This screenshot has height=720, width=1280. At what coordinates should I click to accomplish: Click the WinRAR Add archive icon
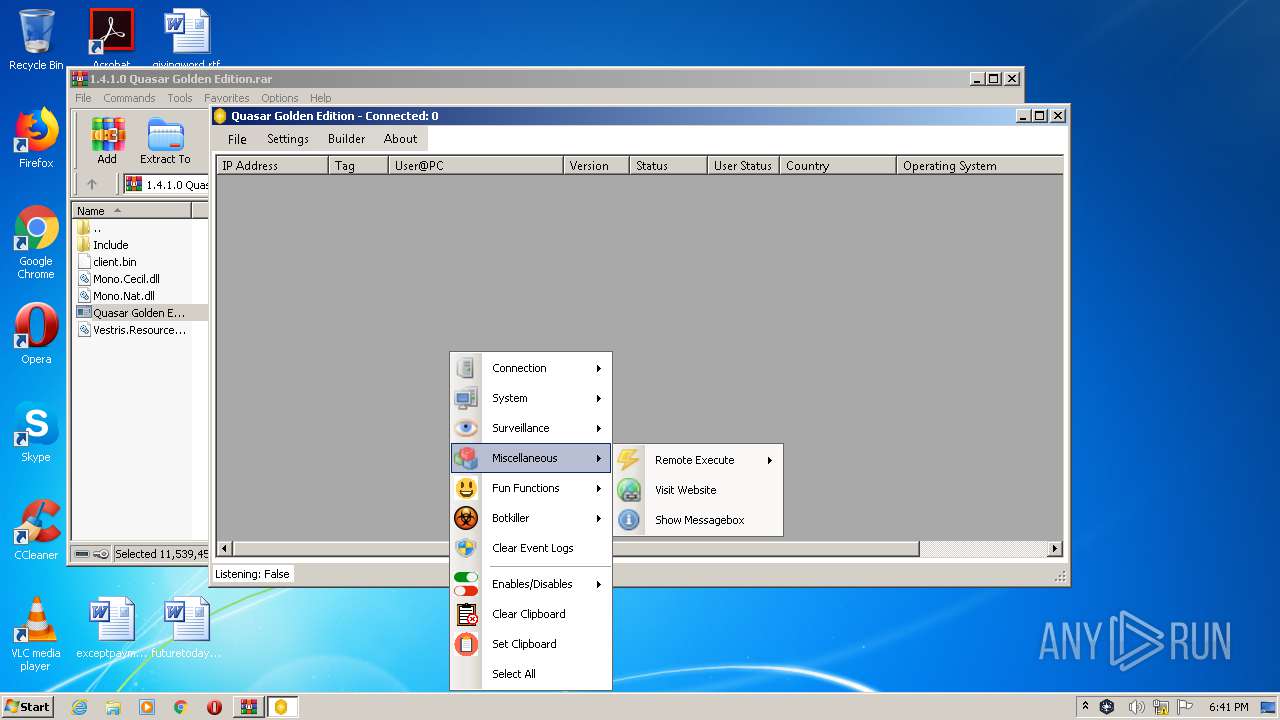tap(107, 134)
